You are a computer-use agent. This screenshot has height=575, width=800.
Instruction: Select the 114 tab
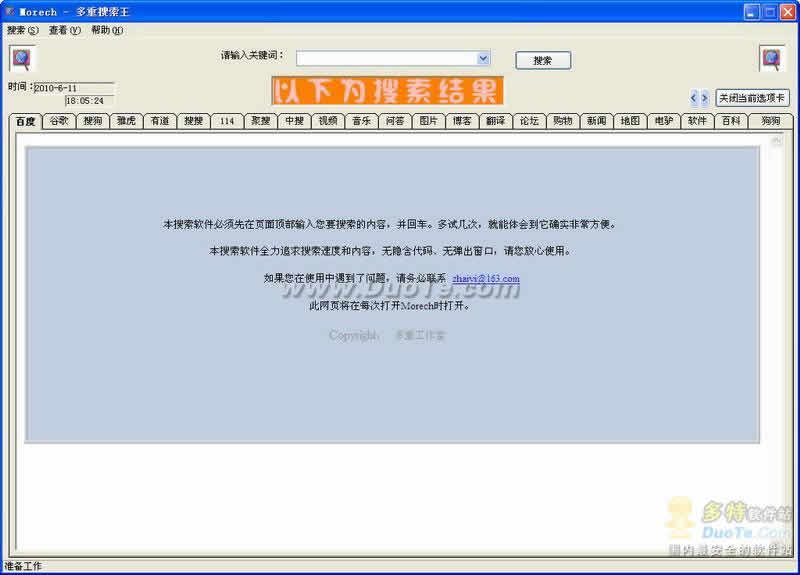pos(227,121)
